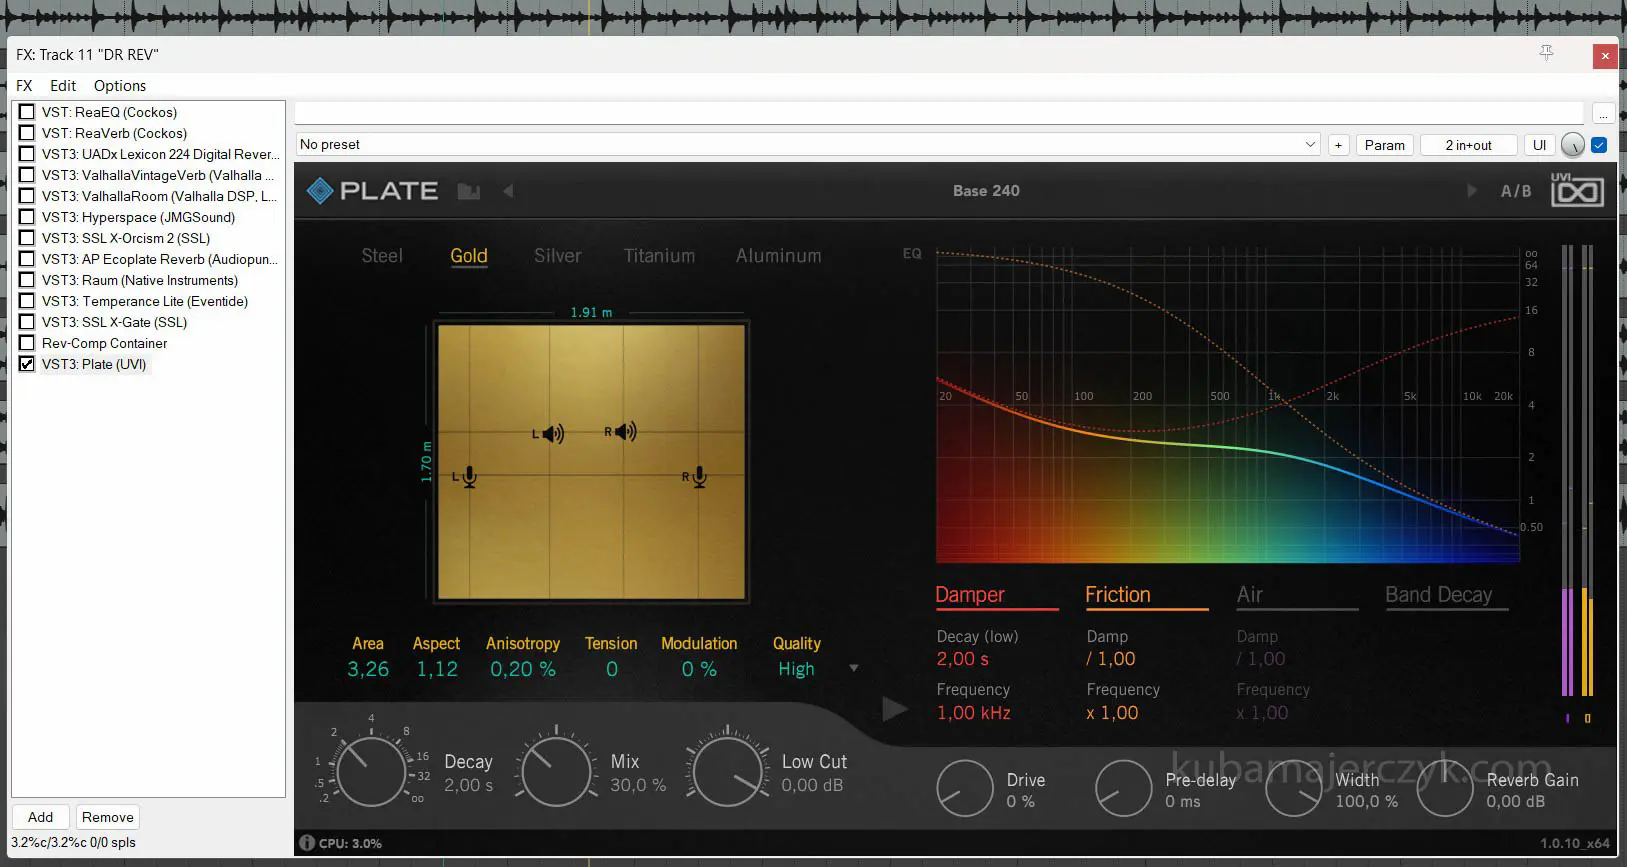Viewport: 1627px width, 867px height.
Task: Open the 'No preset' dropdown list
Action: [x=1310, y=145]
